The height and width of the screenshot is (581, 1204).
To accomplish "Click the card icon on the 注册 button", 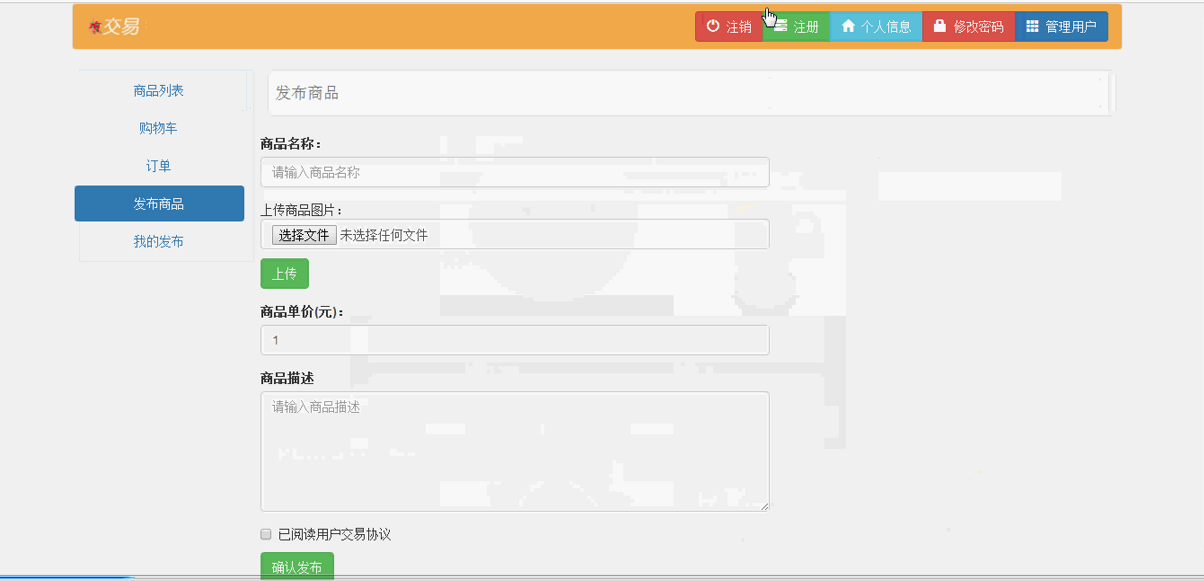I will click(x=780, y=26).
